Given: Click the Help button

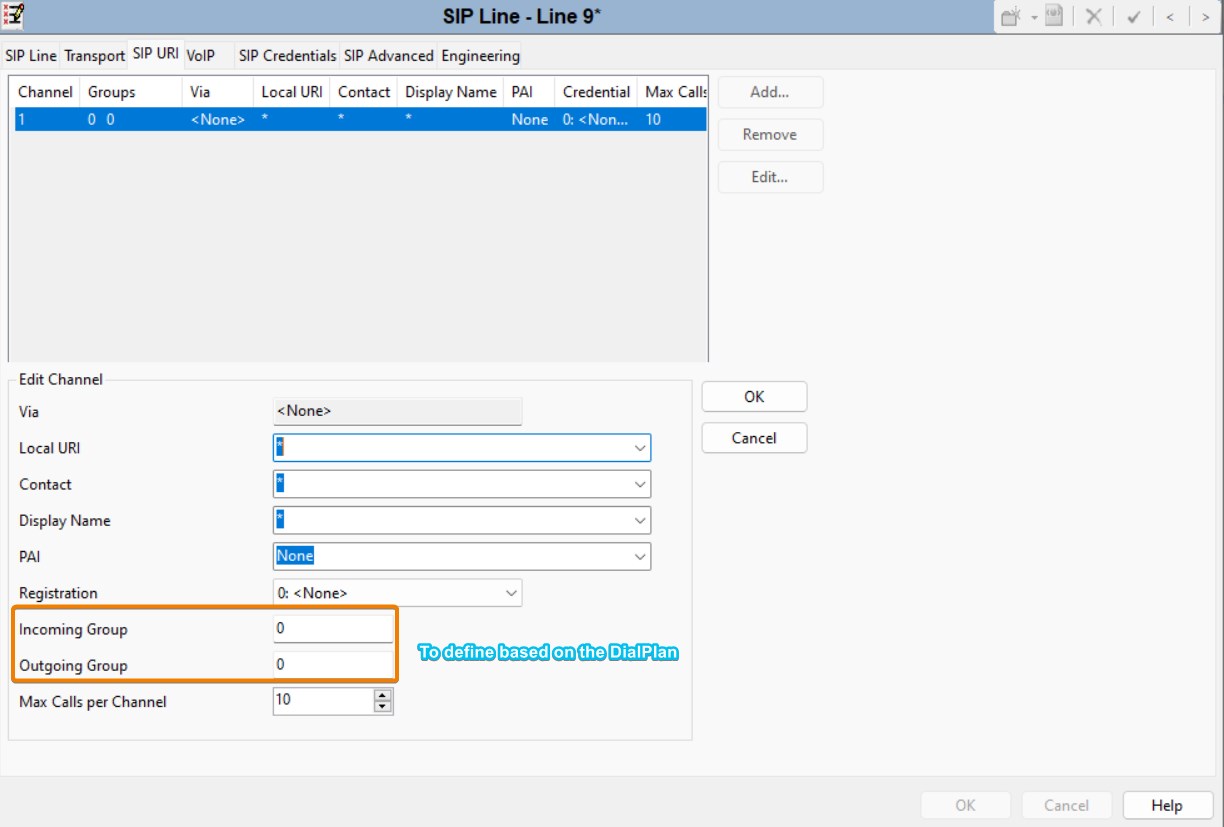Looking at the screenshot, I should (1166, 805).
